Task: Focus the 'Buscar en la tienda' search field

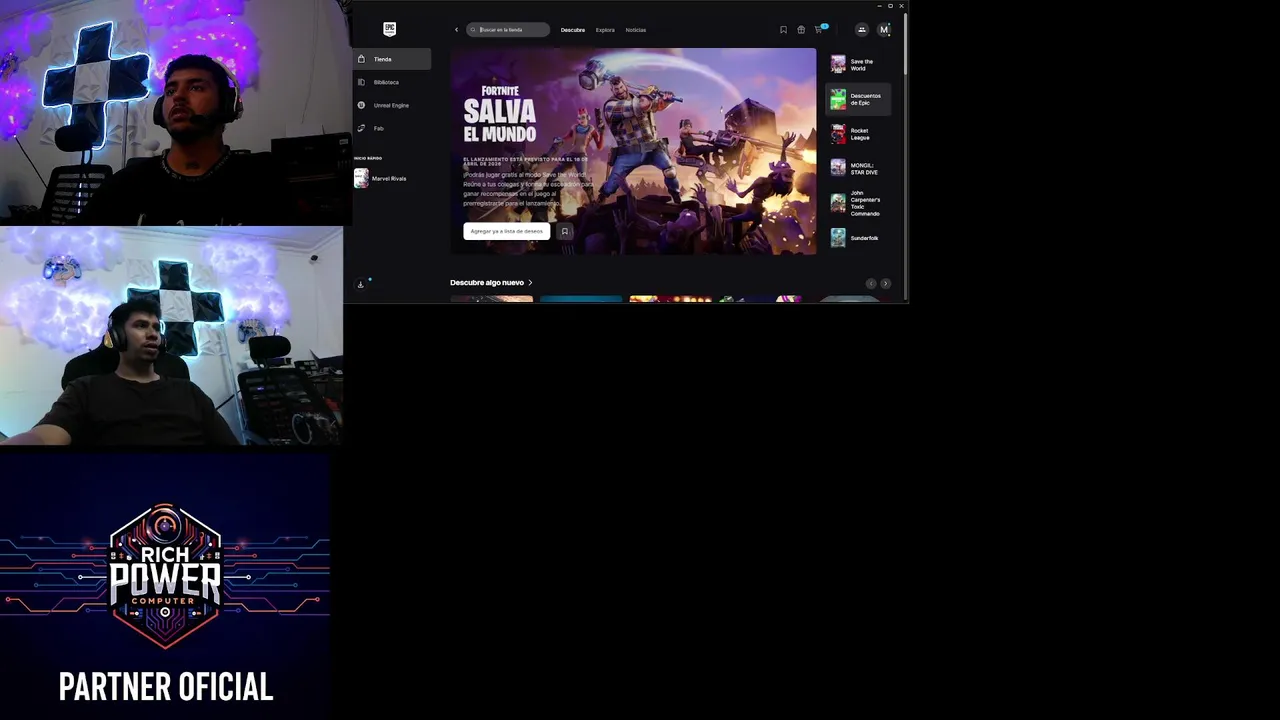Action: tap(508, 30)
